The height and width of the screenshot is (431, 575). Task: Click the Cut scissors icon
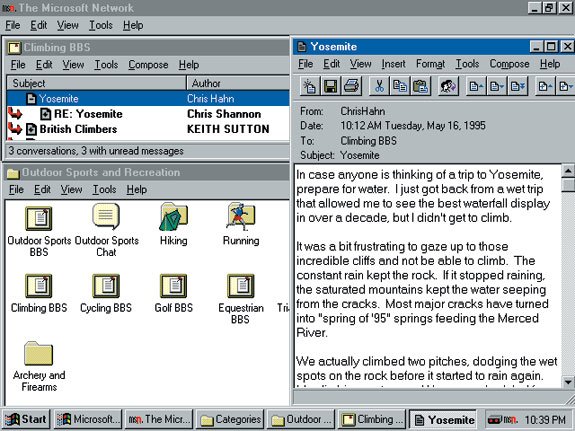(x=379, y=87)
